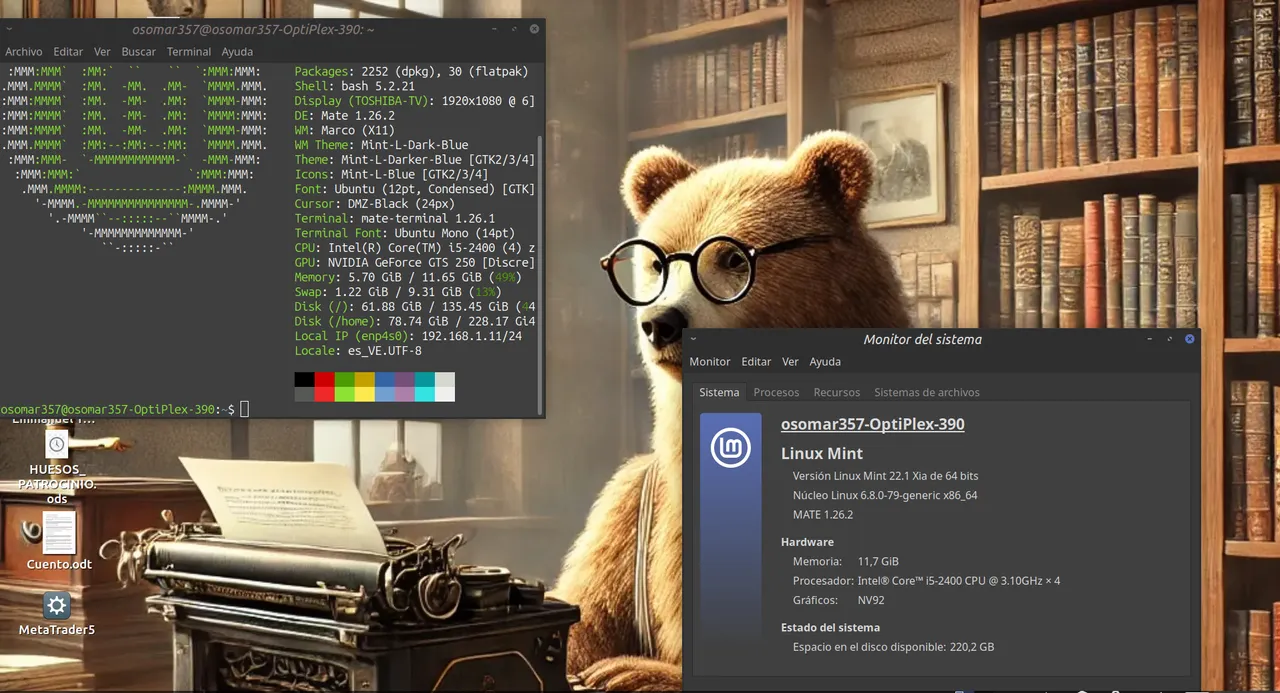Screen dimensions: 1280x693
Task: Click the bright cyan swatch in bottom palette row
Action: pos(425,394)
